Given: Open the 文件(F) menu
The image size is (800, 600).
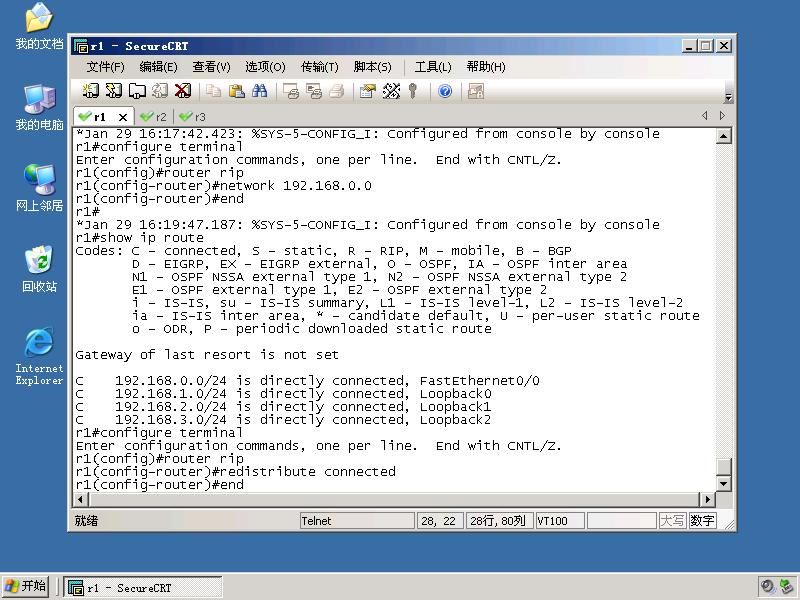Looking at the screenshot, I should click(x=106, y=67).
